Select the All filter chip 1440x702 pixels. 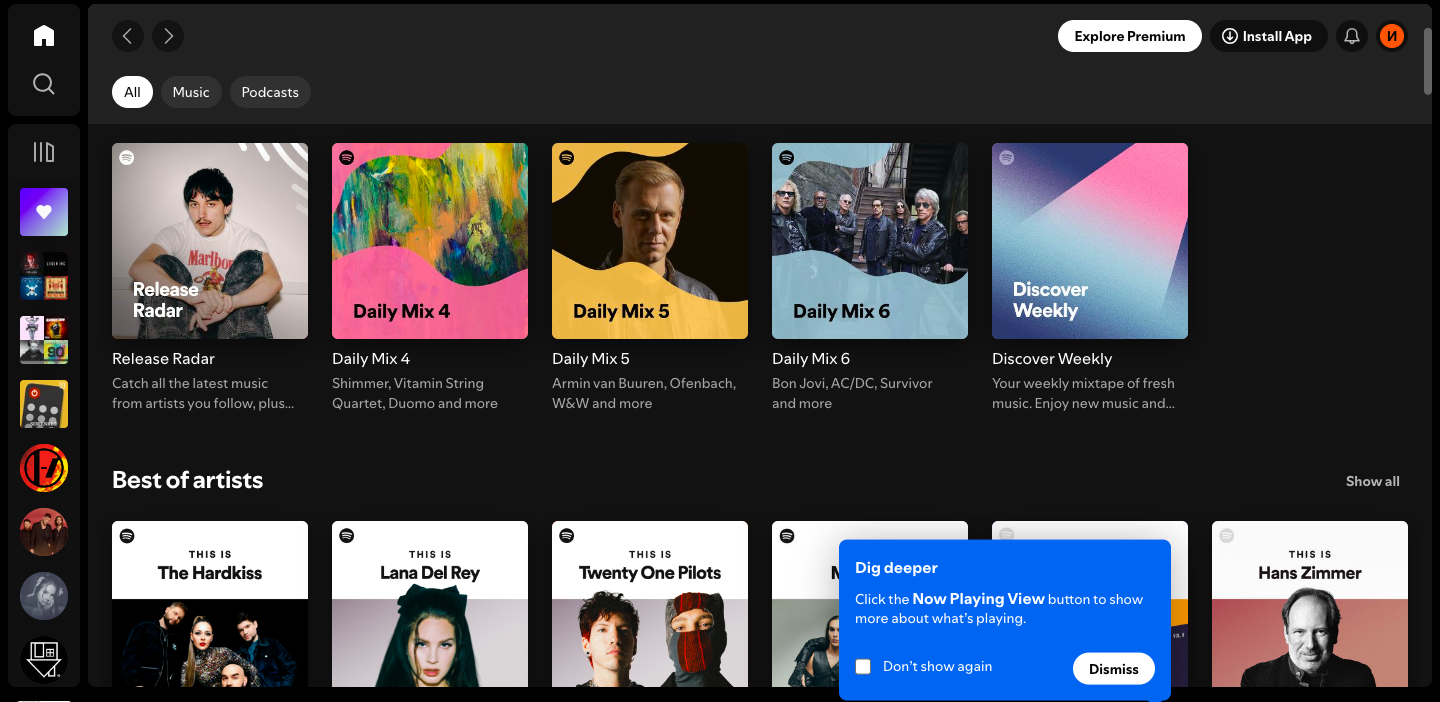(132, 92)
